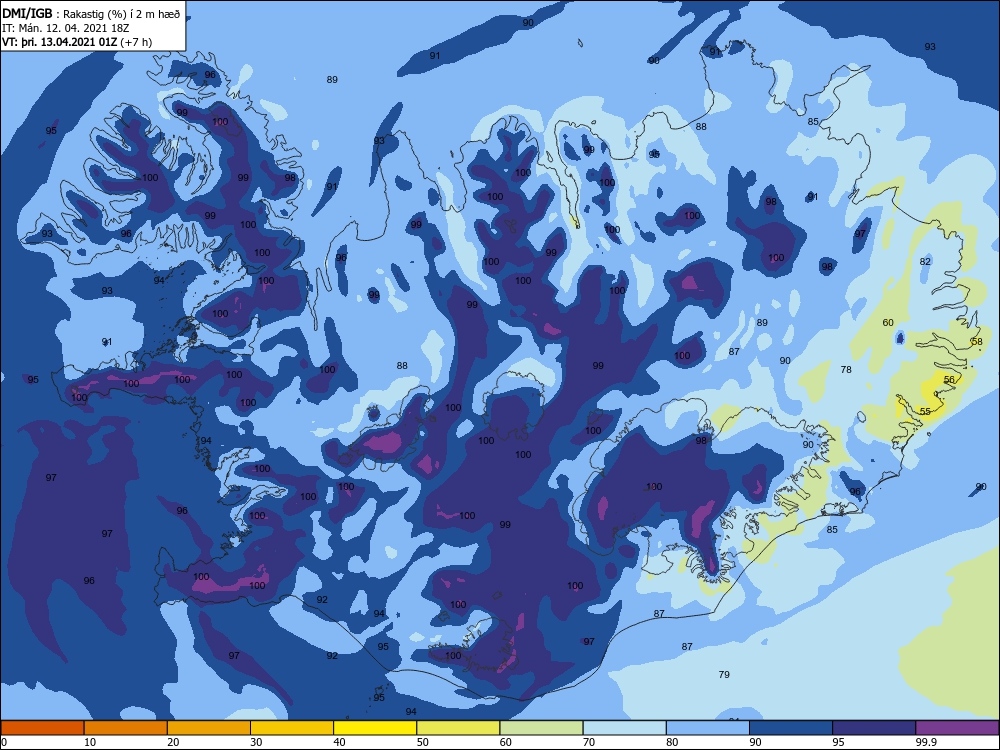Click the humidity value 58 on the map
The width and height of the screenshot is (1000, 750).
977,342
